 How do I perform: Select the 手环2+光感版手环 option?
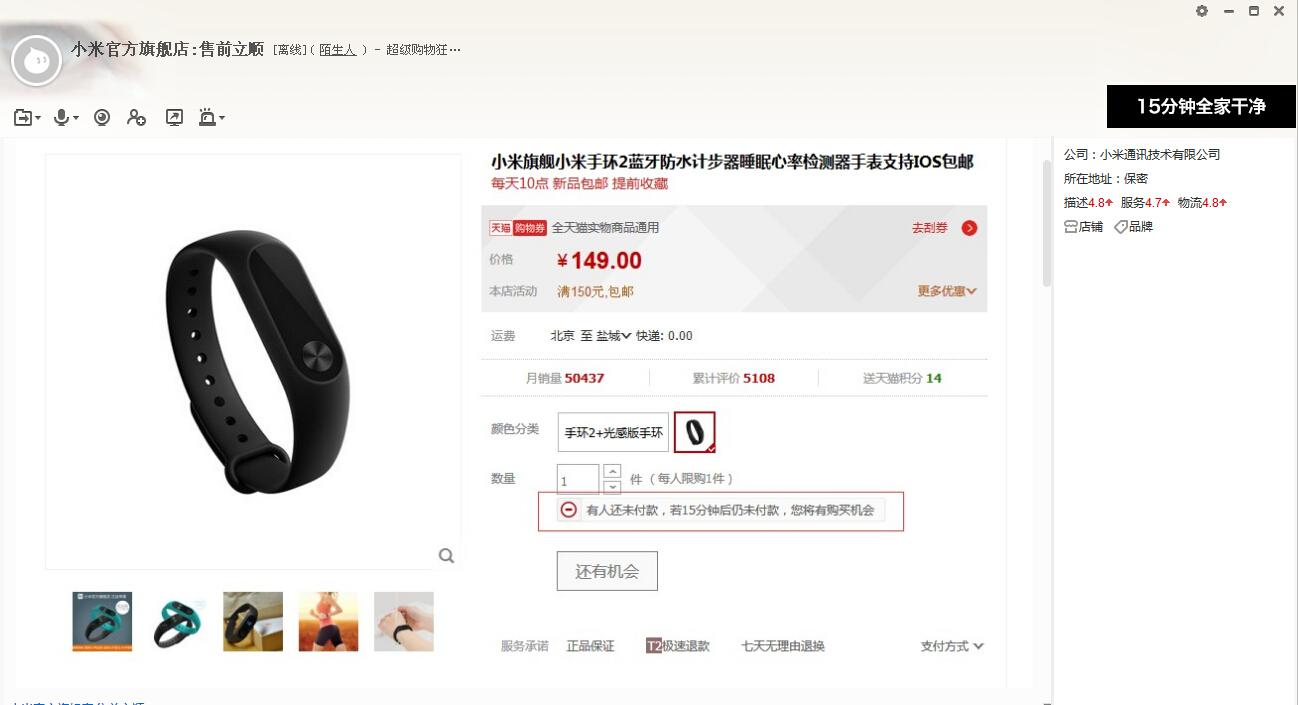pyautogui.click(x=613, y=432)
